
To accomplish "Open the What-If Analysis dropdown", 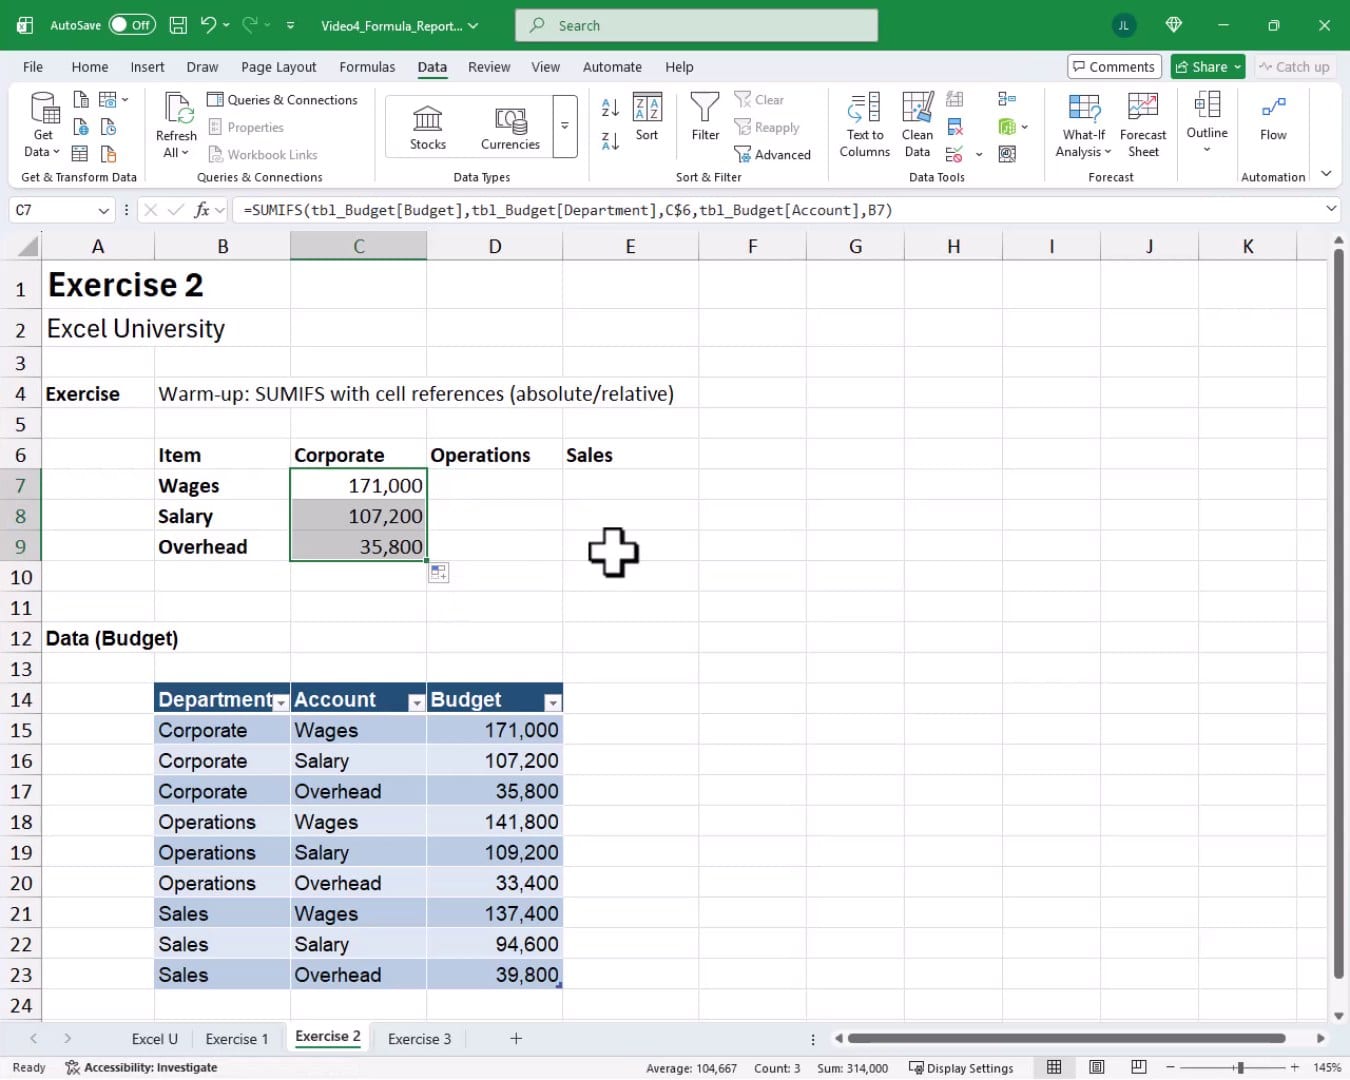I will (x=1084, y=125).
